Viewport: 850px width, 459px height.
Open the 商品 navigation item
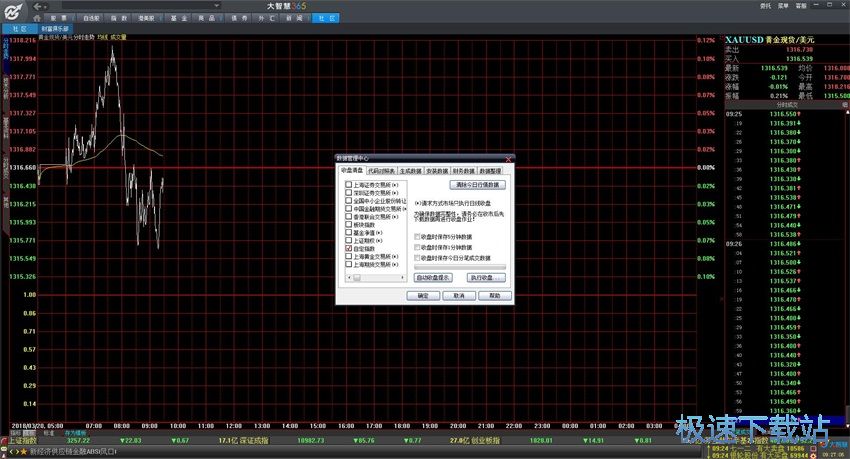(207, 18)
